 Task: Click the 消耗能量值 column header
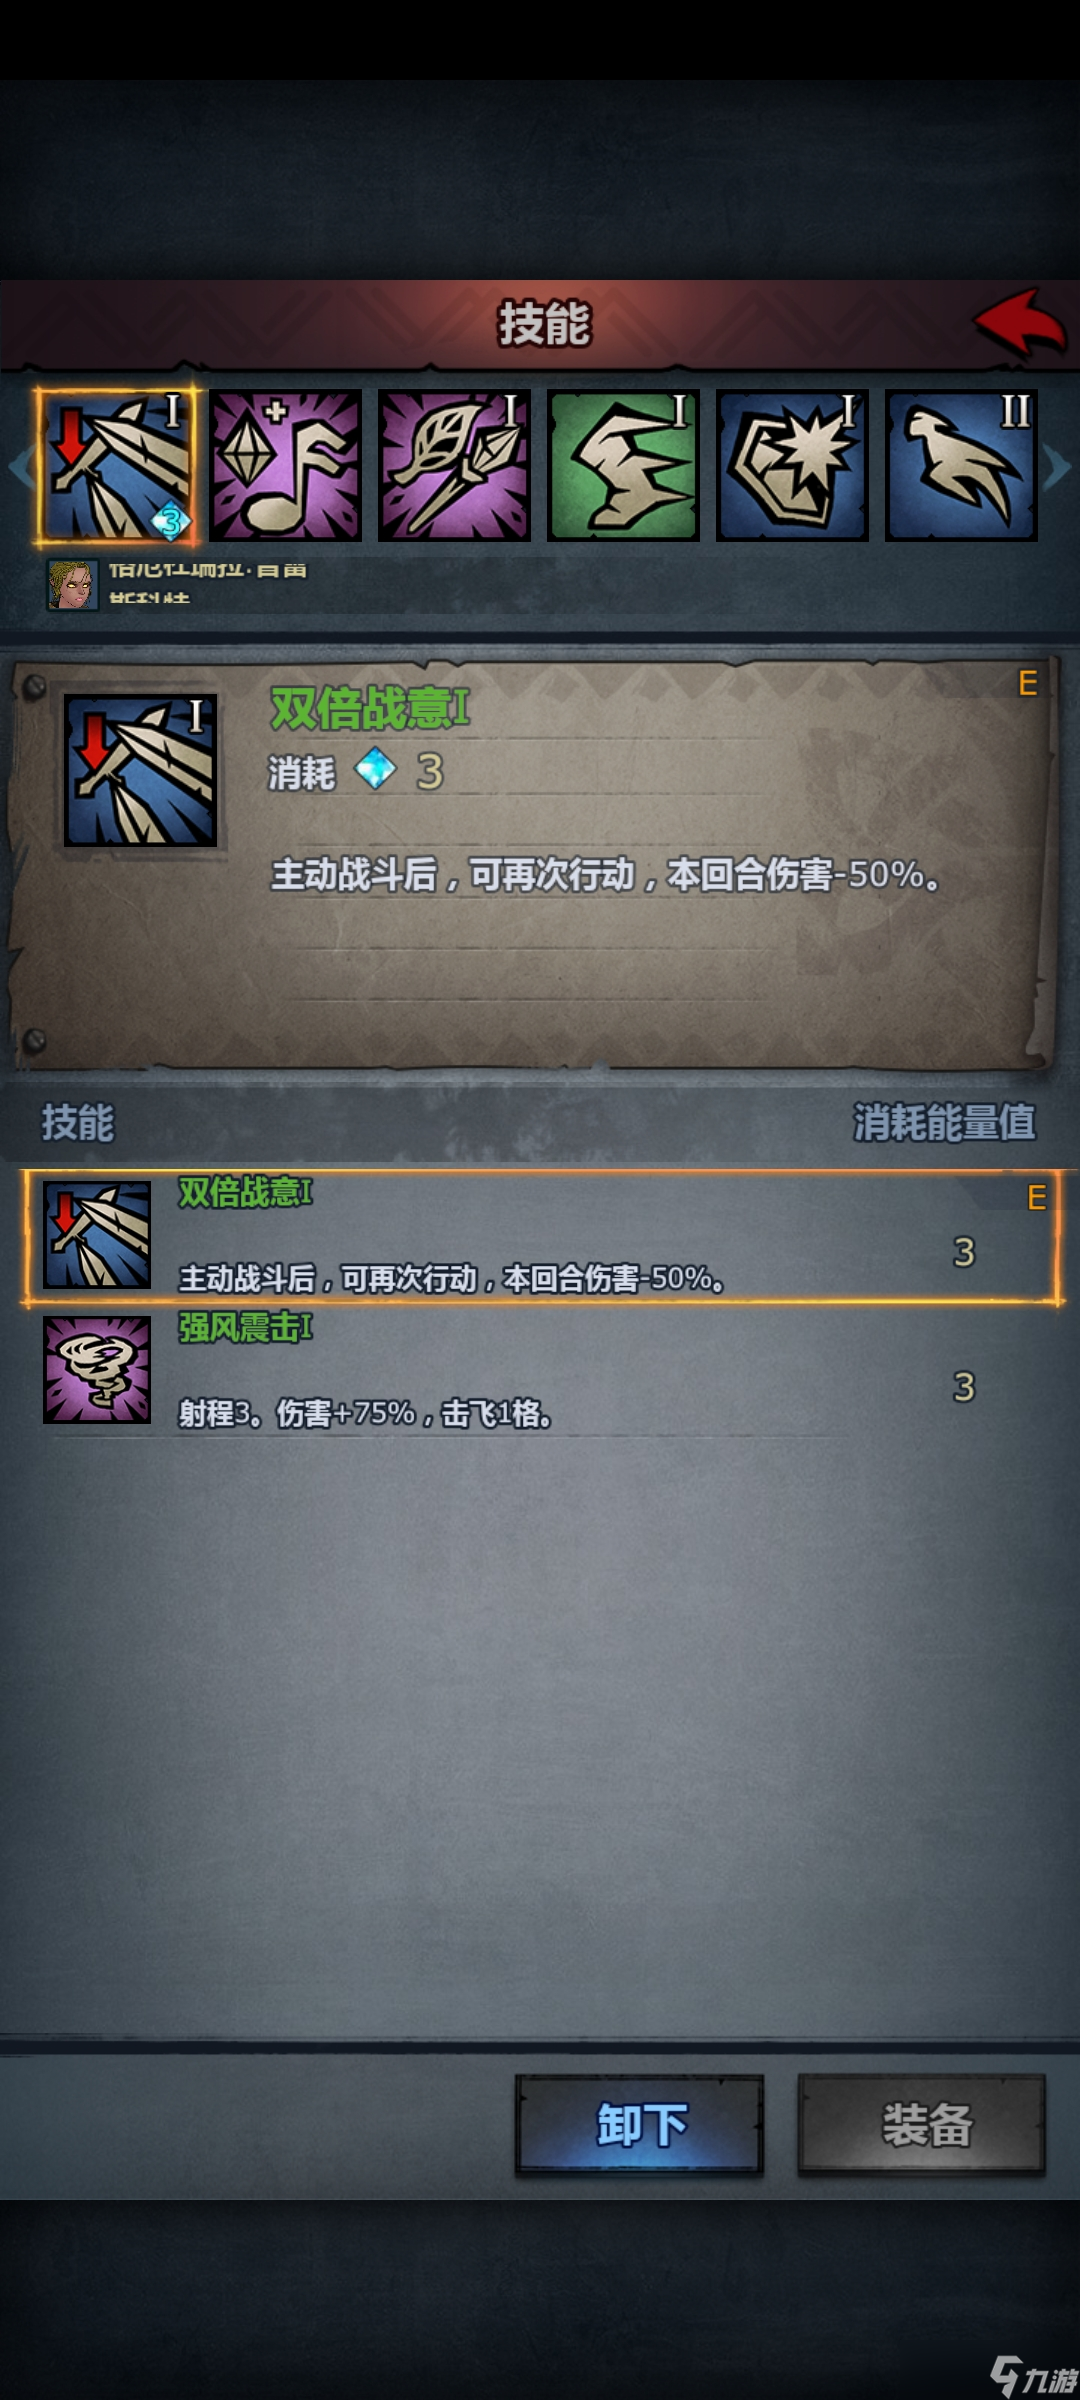click(944, 1122)
